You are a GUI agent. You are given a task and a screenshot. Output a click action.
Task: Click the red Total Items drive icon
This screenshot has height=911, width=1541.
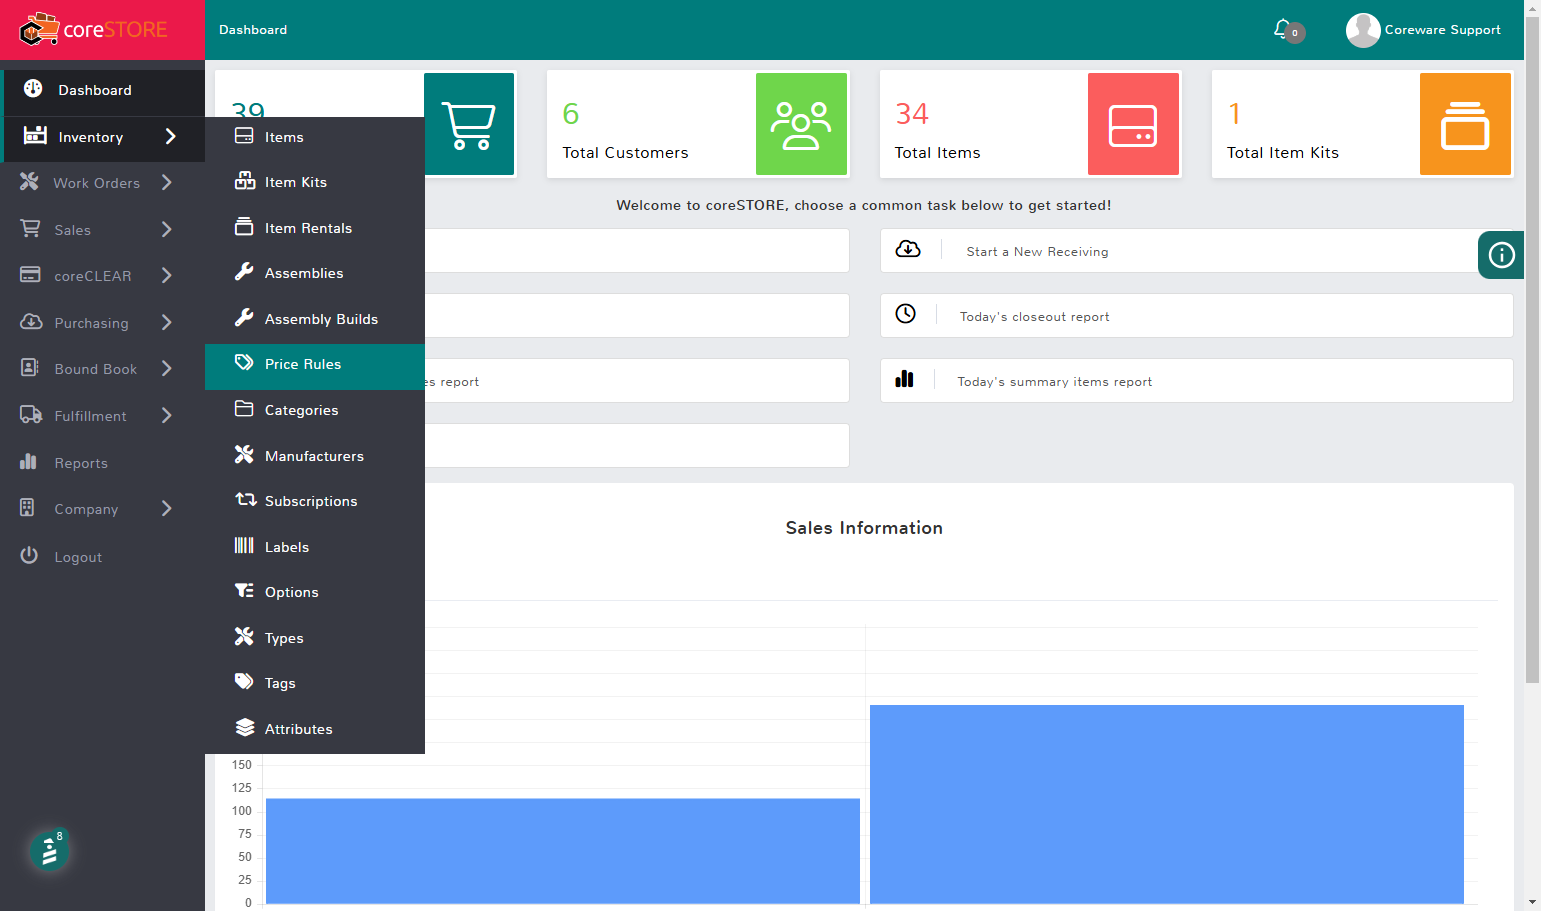[1133, 124]
